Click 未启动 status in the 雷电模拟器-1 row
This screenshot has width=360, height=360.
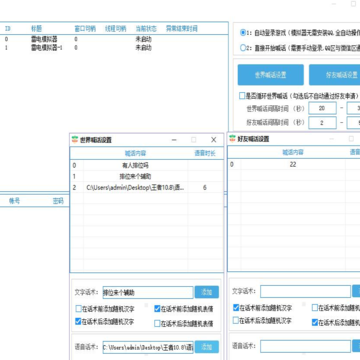click(x=143, y=48)
